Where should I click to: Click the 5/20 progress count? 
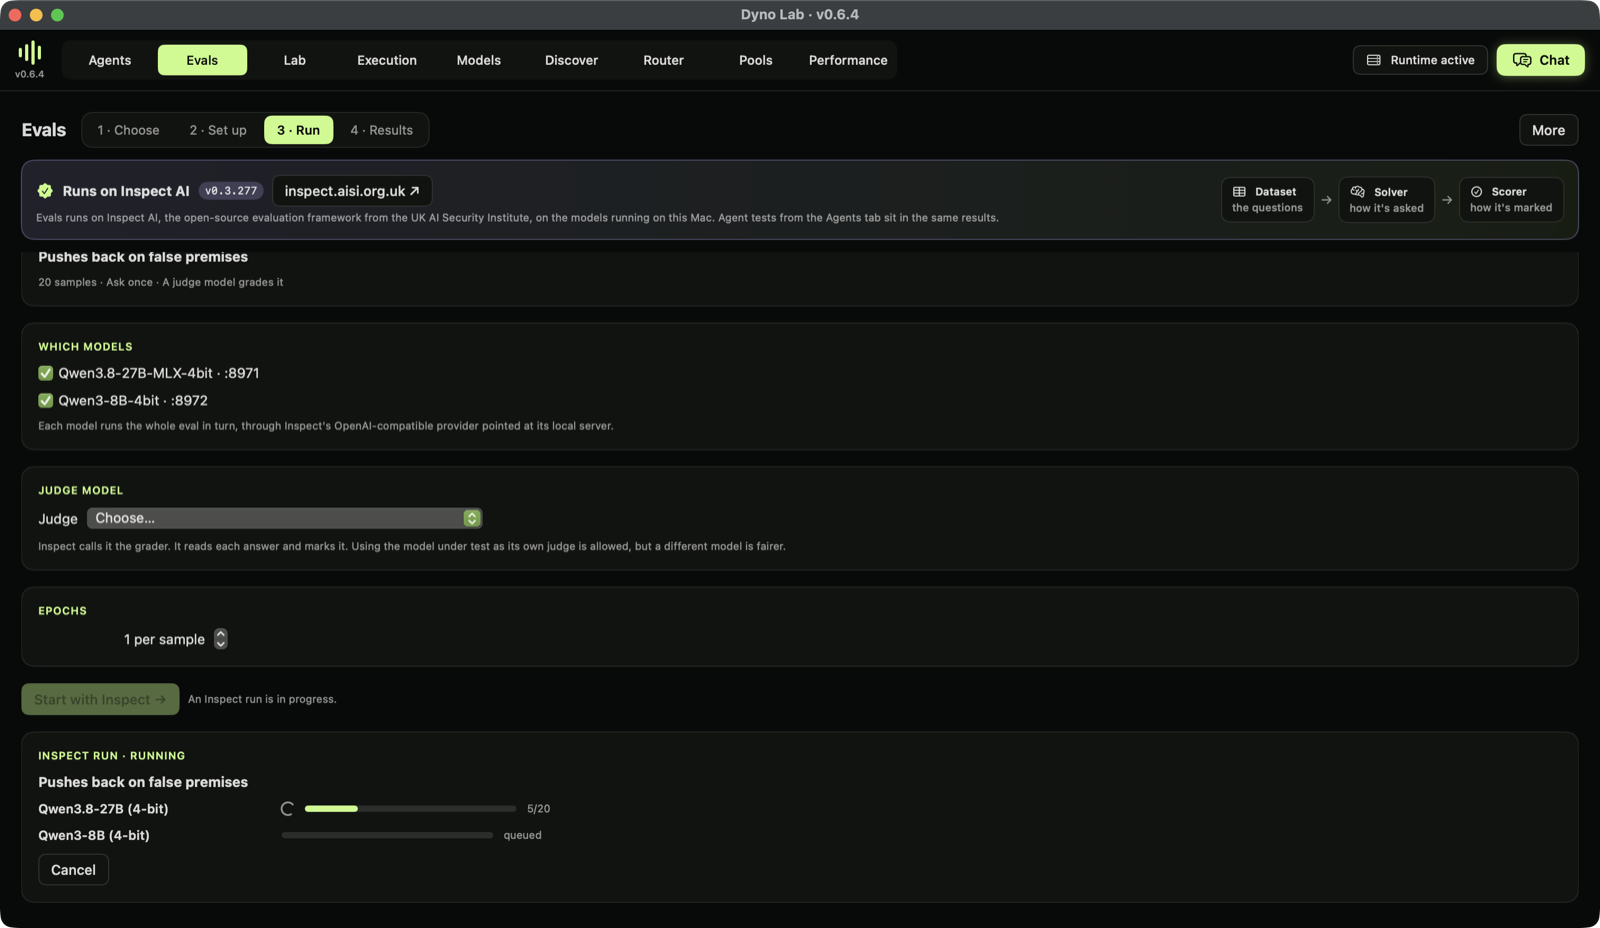point(538,809)
